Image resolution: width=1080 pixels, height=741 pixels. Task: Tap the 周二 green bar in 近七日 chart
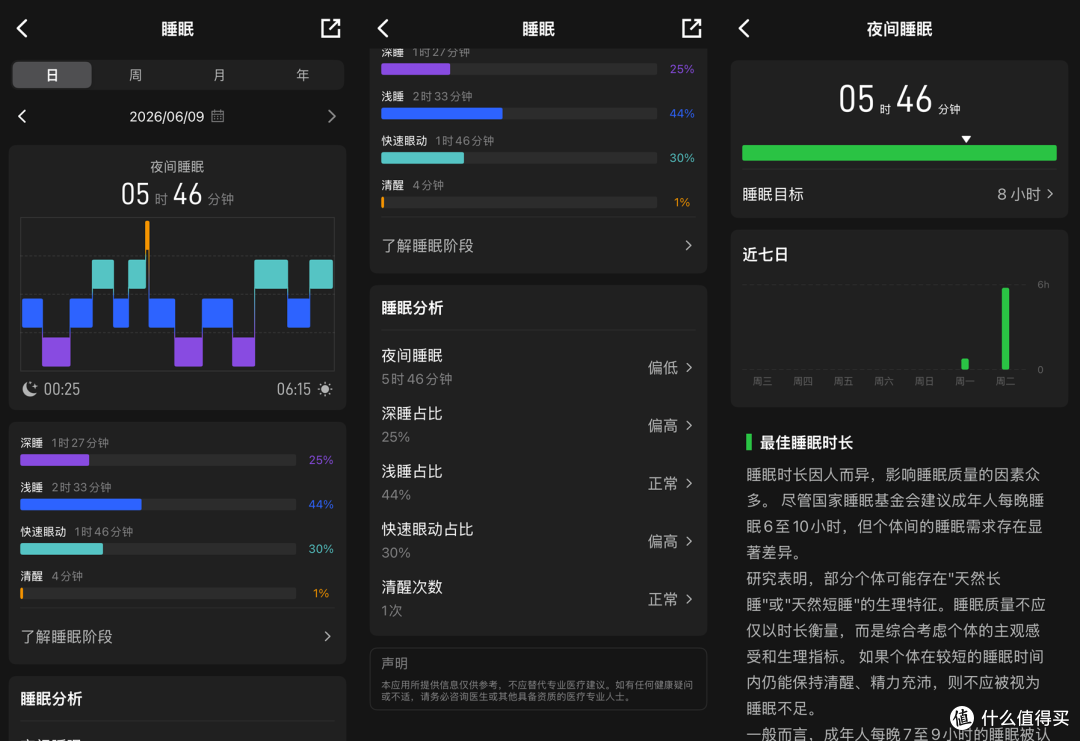coord(1006,328)
